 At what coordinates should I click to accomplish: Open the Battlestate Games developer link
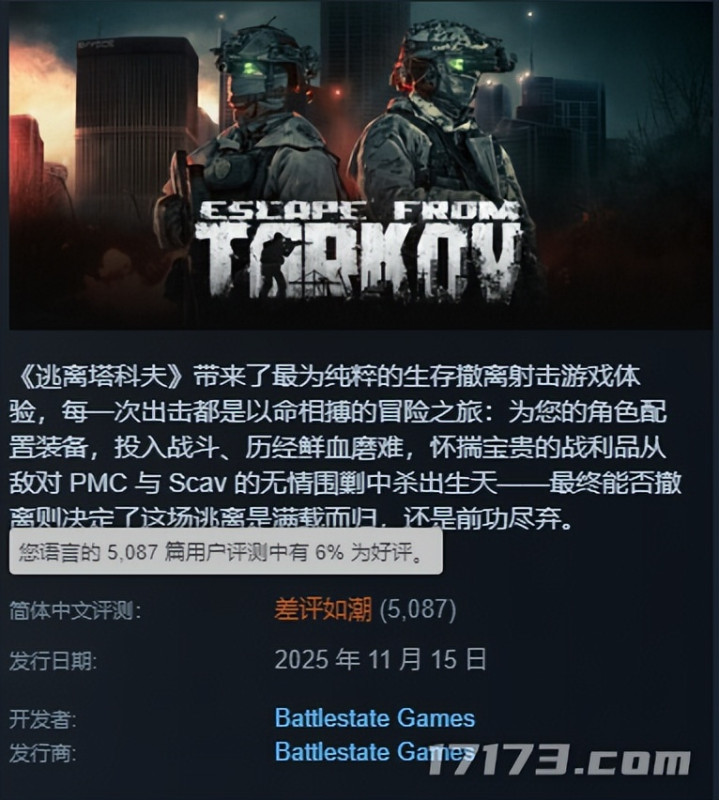tap(375, 718)
